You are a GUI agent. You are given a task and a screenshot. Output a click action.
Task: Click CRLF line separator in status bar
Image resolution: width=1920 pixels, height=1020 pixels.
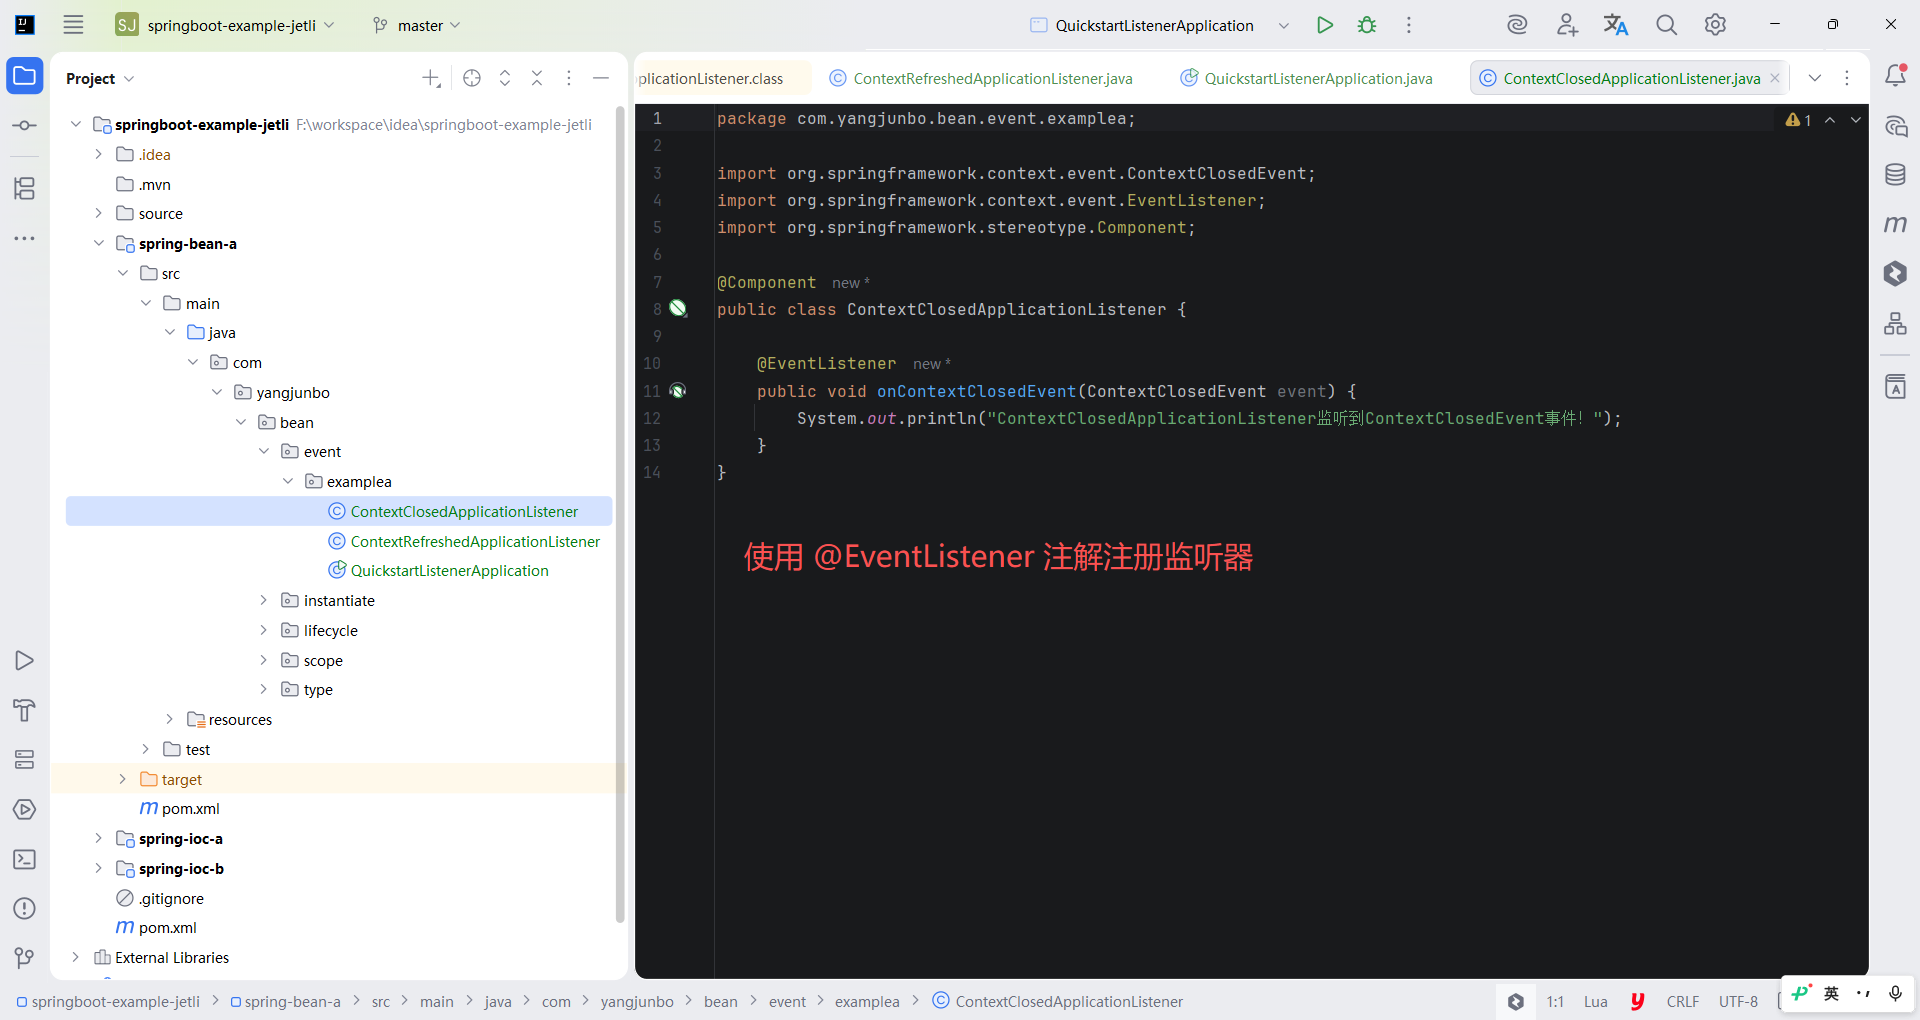tap(1682, 1001)
